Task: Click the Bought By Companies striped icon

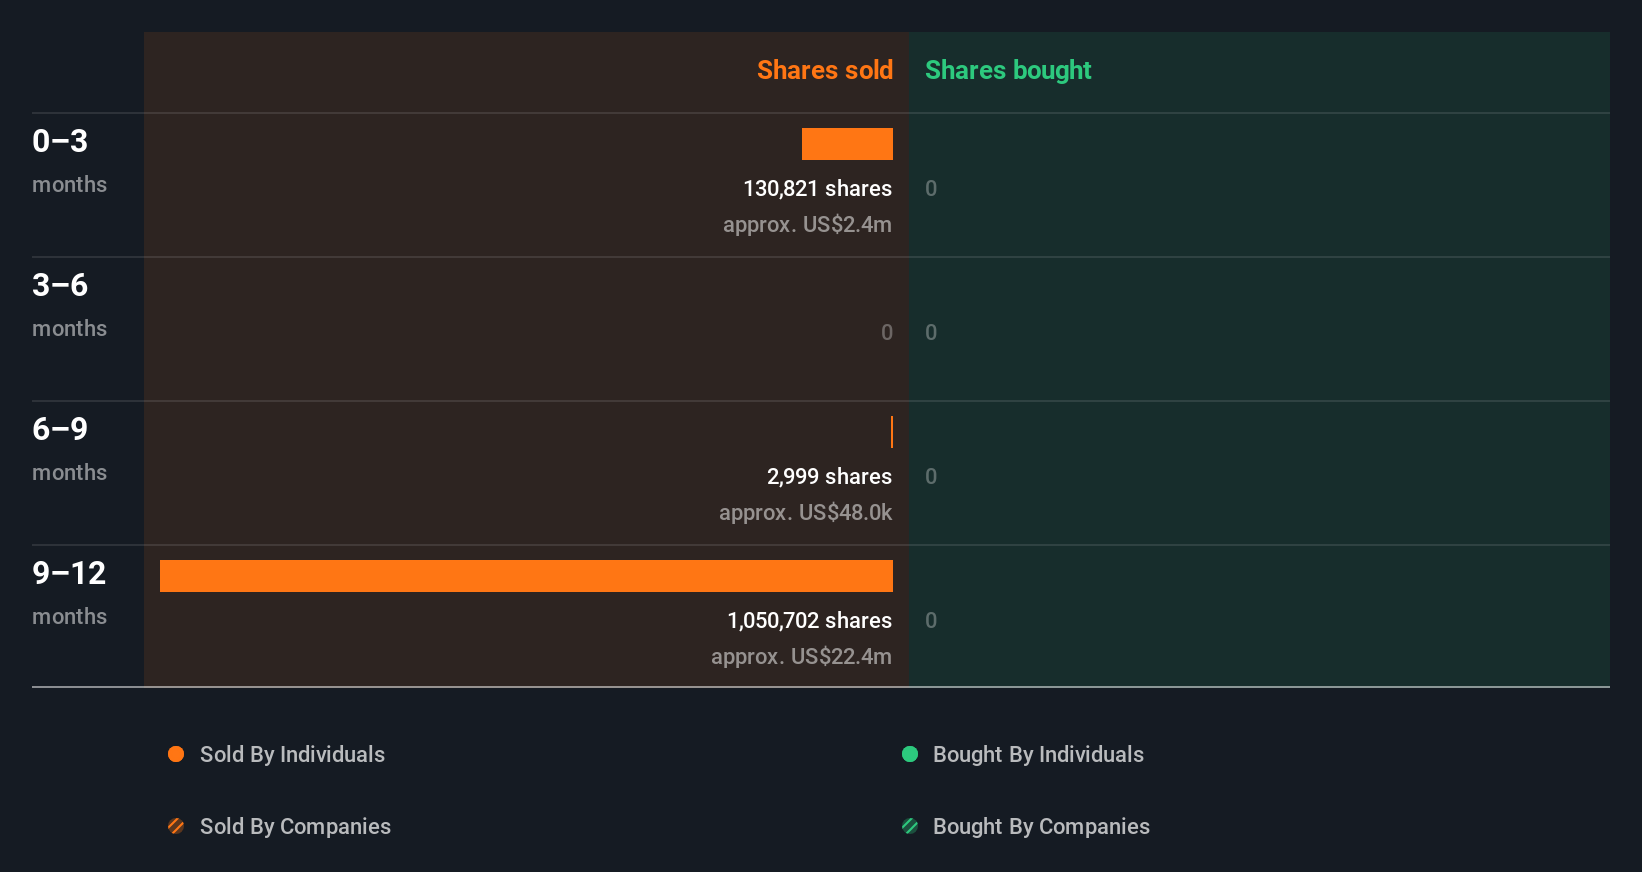Action: coord(910,826)
